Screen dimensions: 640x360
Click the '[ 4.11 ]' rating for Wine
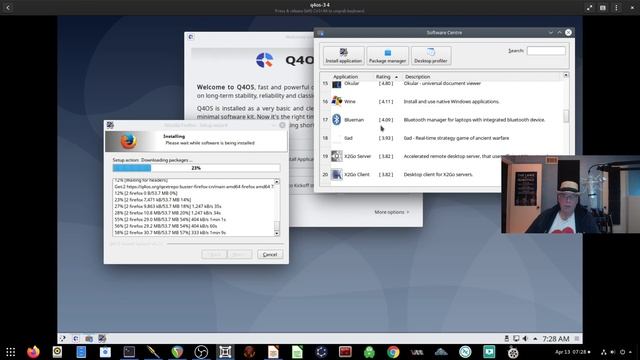coord(386,101)
